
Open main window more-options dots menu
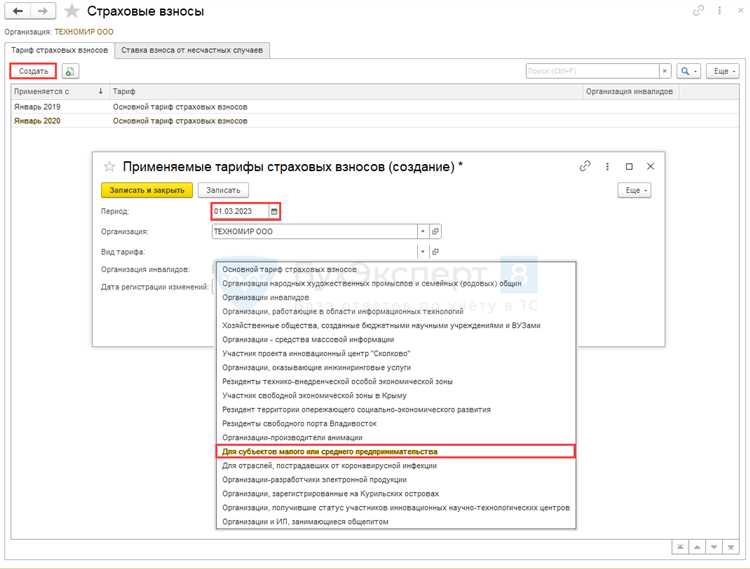click(719, 11)
